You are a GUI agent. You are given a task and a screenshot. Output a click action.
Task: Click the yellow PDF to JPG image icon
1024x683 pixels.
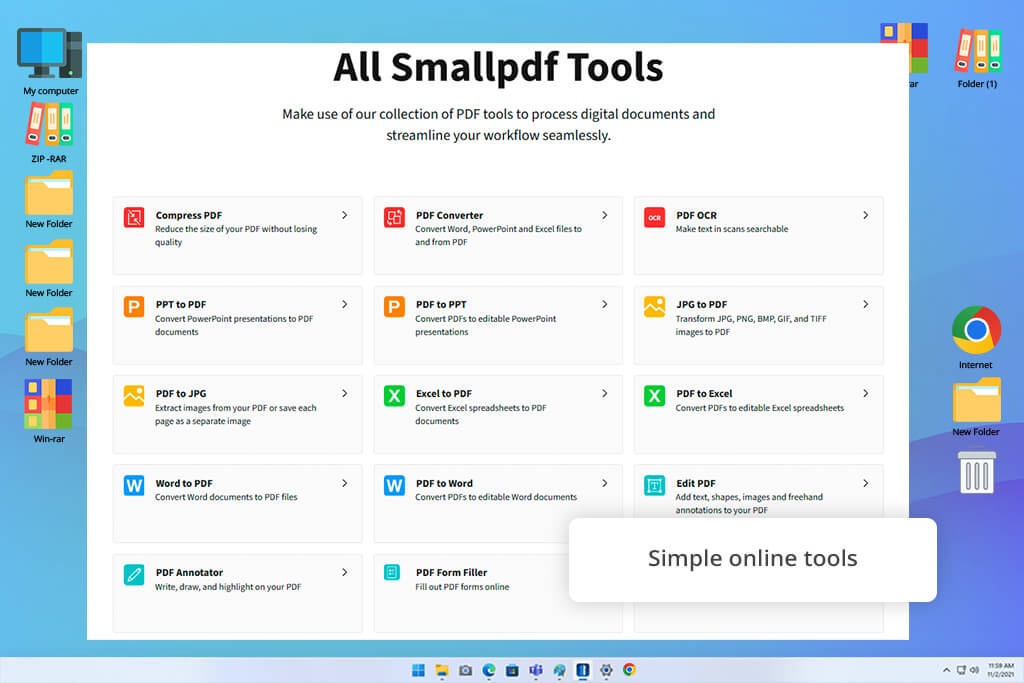pyautogui.click(x=134, y=396)
